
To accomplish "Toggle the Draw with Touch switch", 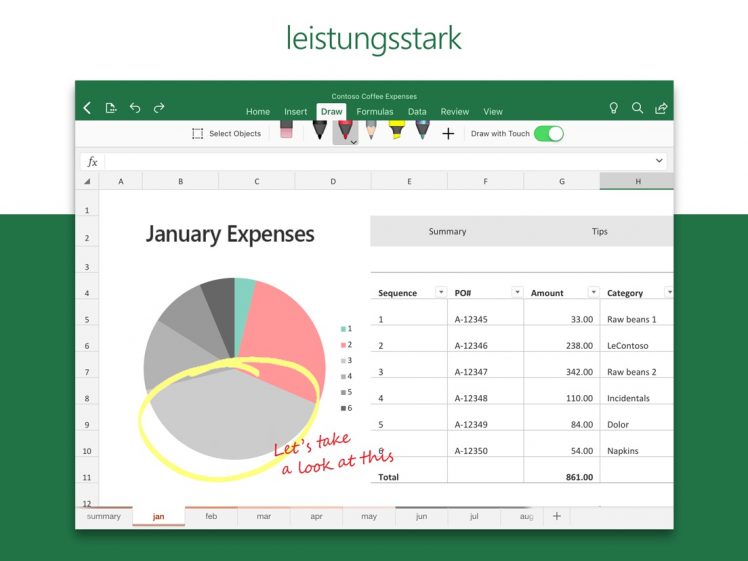I will (548, 133).
